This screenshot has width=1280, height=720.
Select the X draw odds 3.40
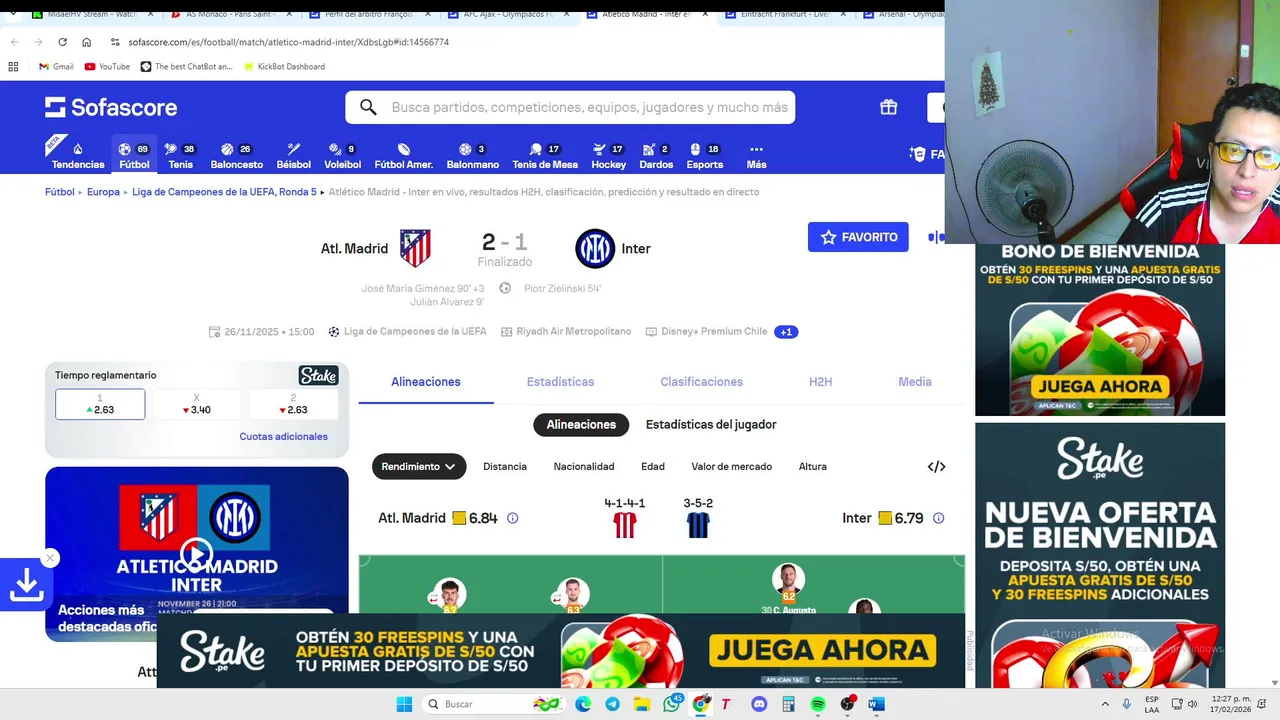coord(196,404)
